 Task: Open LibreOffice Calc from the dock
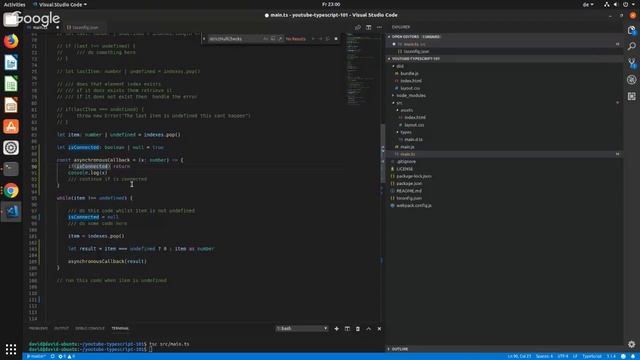(x=11, y=84)
